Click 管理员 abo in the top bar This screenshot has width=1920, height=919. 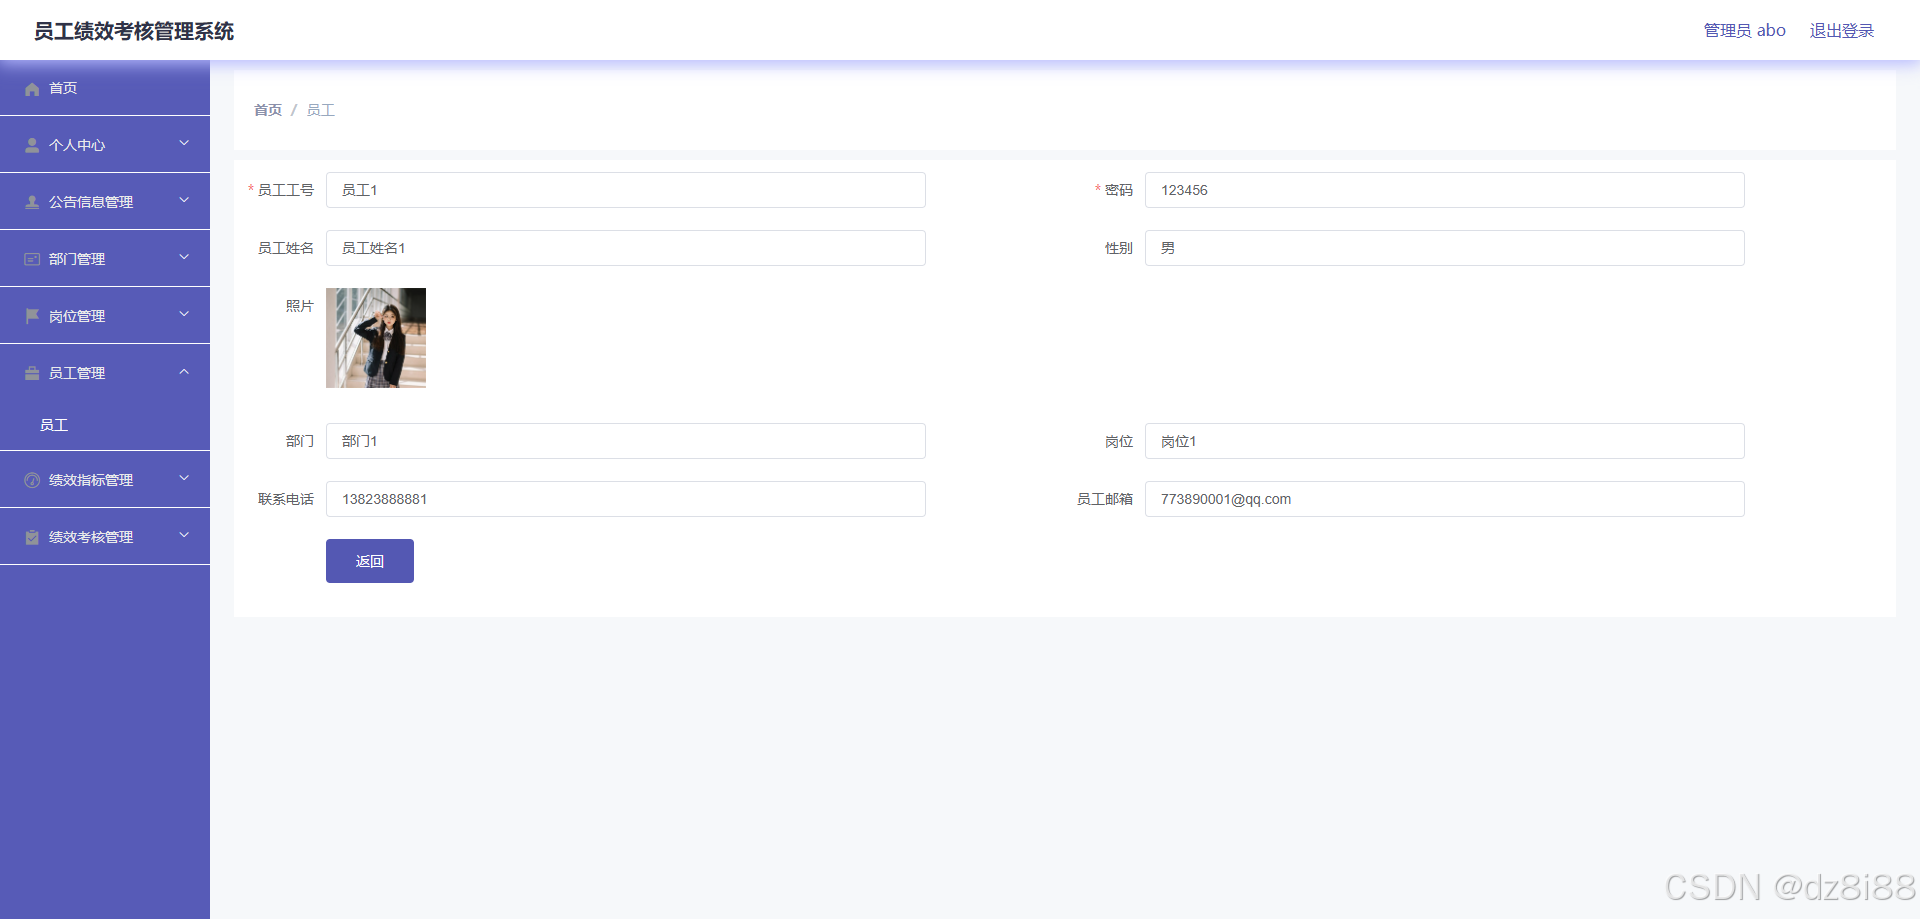[x=1744, y=30]
